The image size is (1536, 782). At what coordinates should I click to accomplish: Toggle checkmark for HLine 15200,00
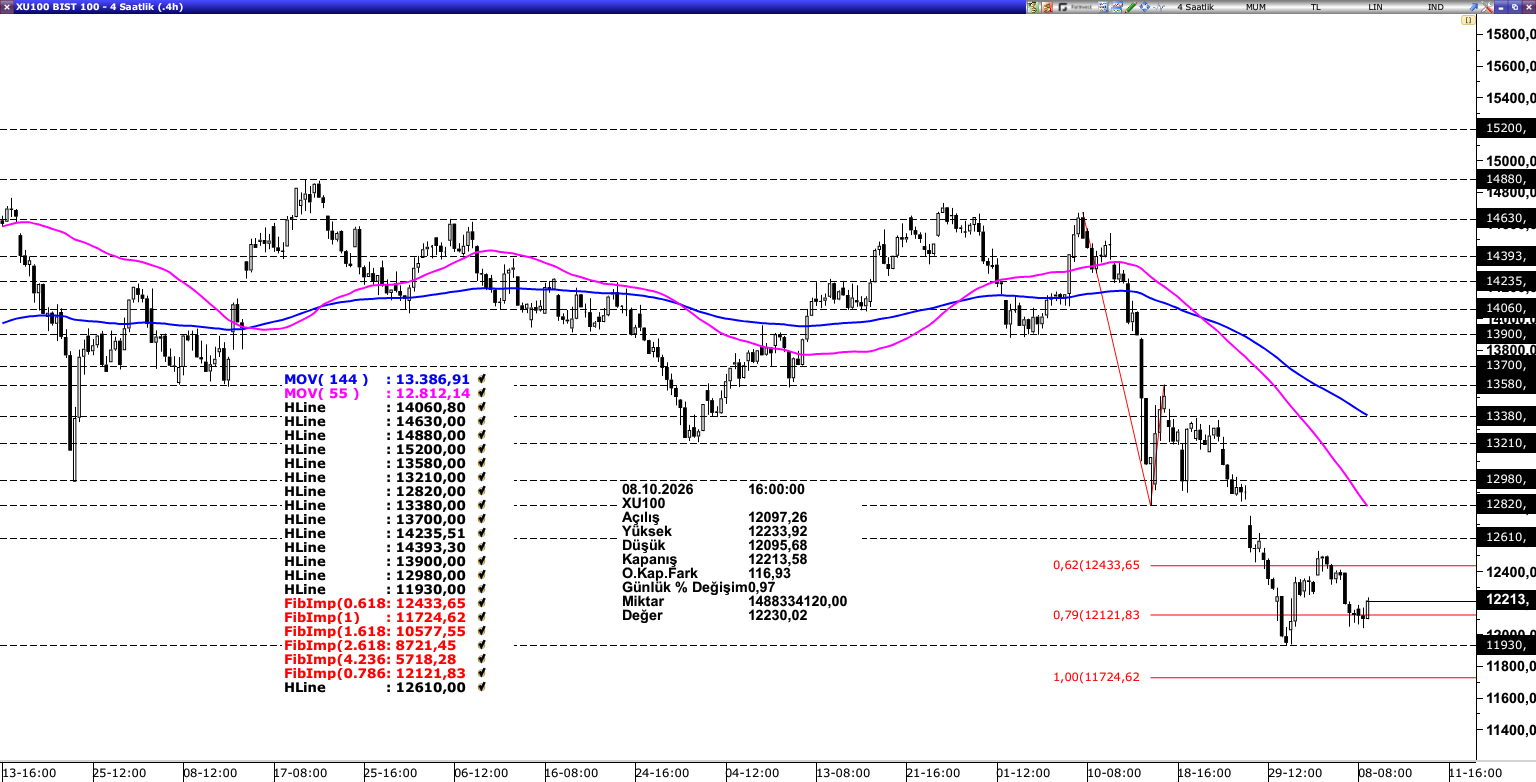[x=482, y=450]
